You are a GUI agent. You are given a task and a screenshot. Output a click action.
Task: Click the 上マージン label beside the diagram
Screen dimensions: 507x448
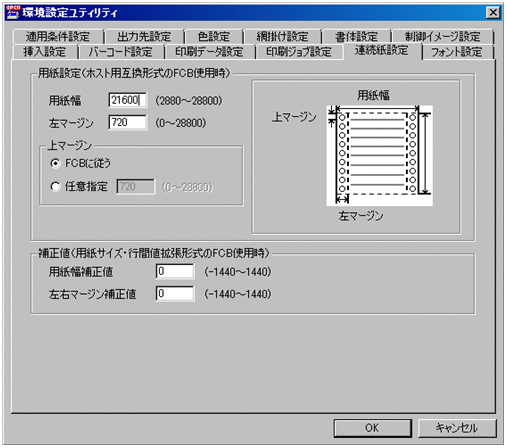pos(294,117)
